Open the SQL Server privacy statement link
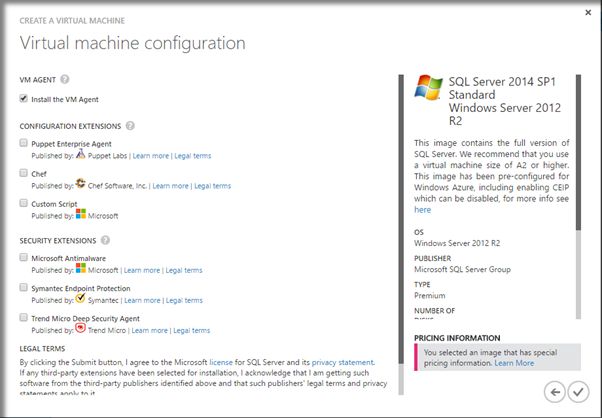602x418 pixels. click(340, 362)
